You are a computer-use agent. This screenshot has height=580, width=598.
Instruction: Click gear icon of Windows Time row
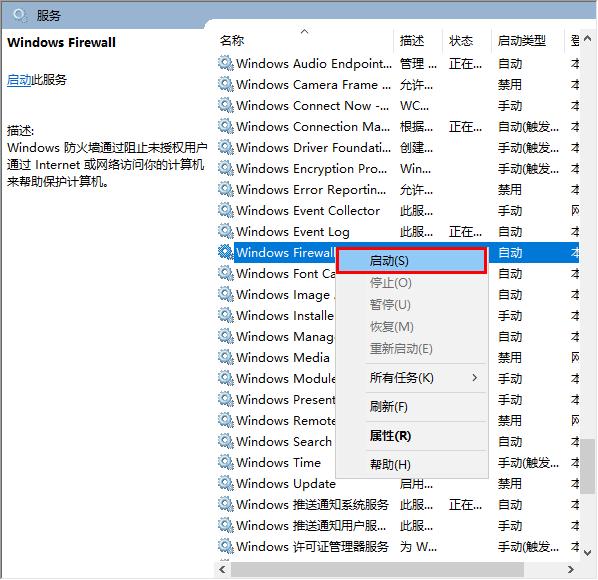point(225,462)
